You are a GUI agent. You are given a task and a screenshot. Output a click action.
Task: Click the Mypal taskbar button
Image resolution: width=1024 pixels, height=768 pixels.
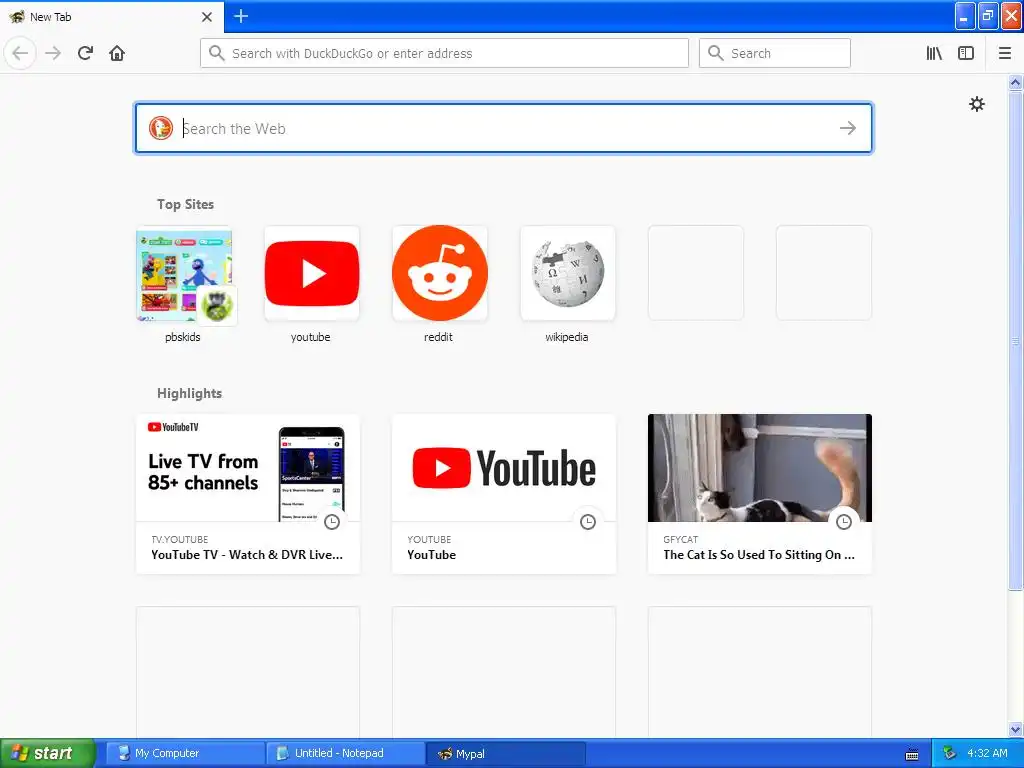(505, 753)
